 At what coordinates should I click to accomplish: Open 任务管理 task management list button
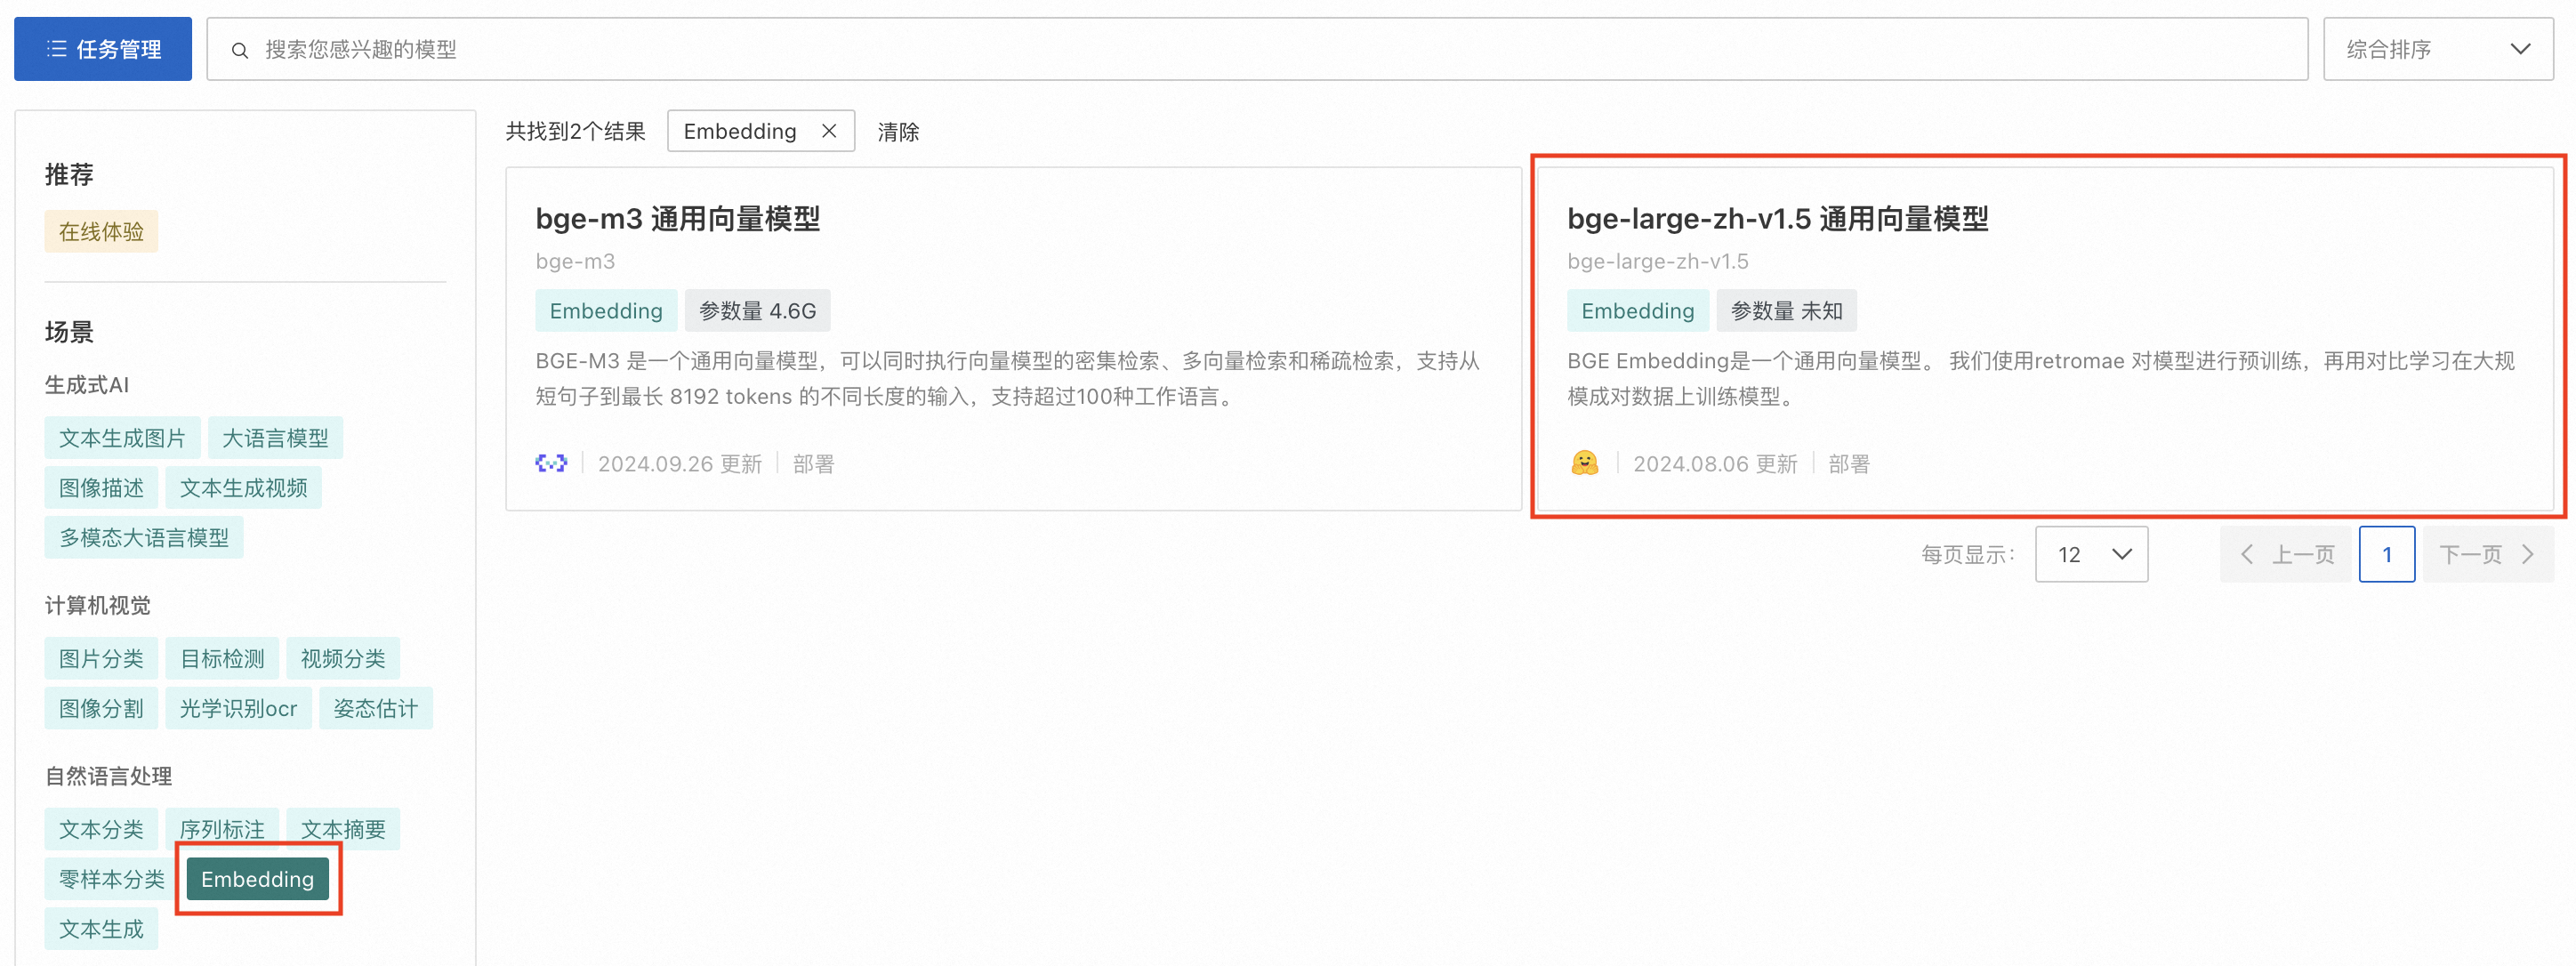[x=103, y=49]
